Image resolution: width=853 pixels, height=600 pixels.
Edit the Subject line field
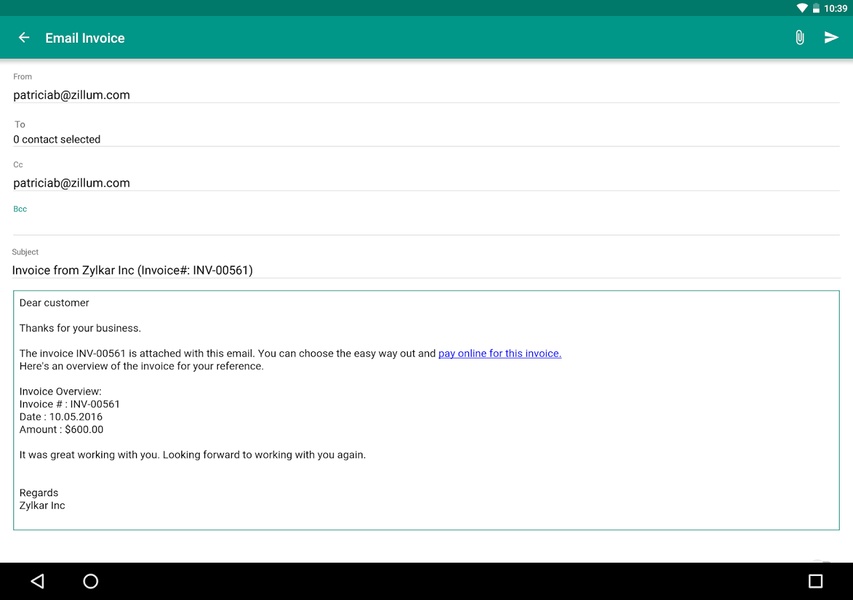click(x=426, y=270)
